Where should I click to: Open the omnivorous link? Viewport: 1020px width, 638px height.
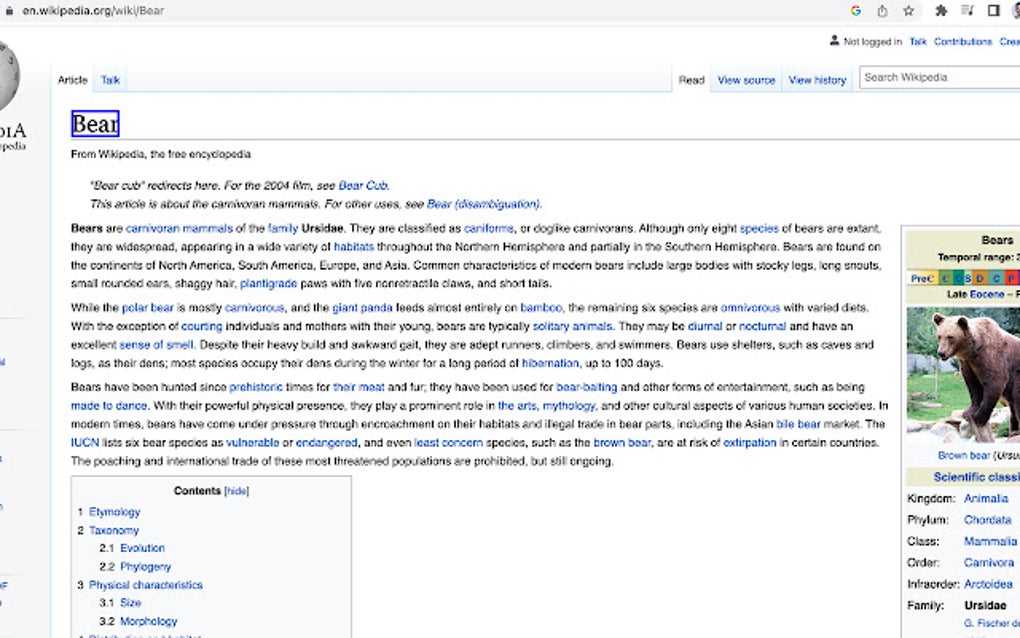(x=750, y=308)
